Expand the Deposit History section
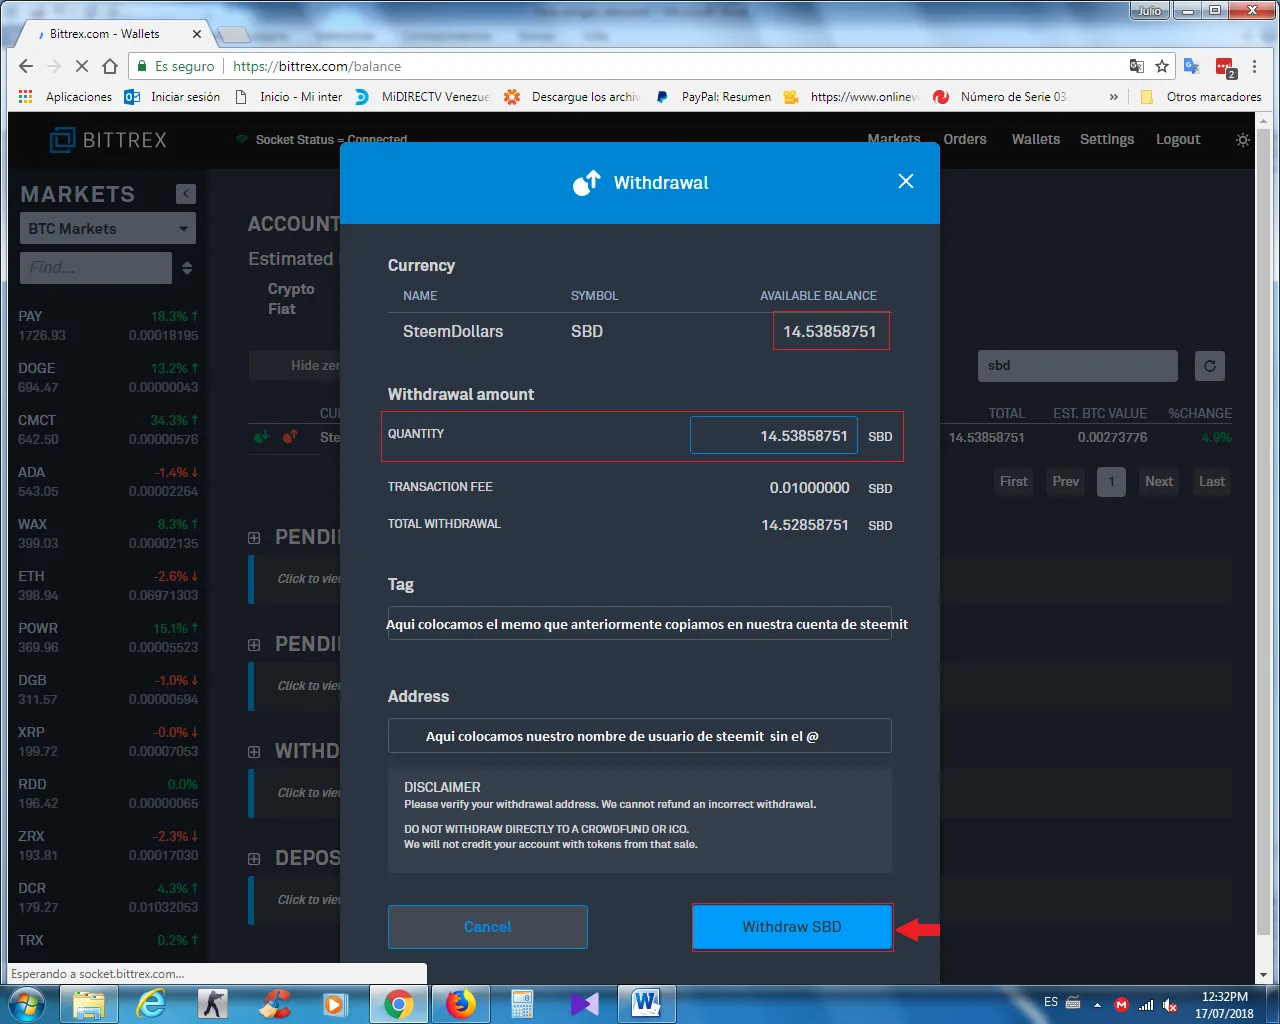The image size is (1280, 1024). 254,859
